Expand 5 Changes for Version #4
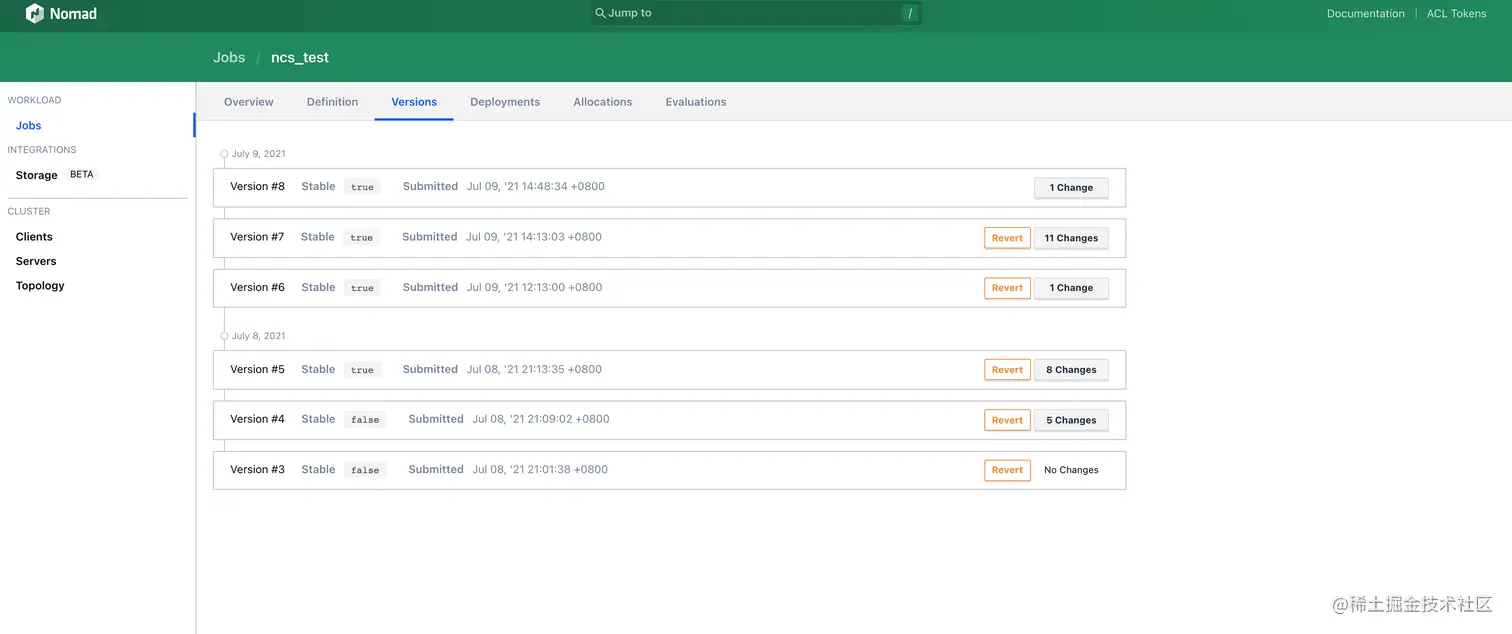 point(1071,420)
